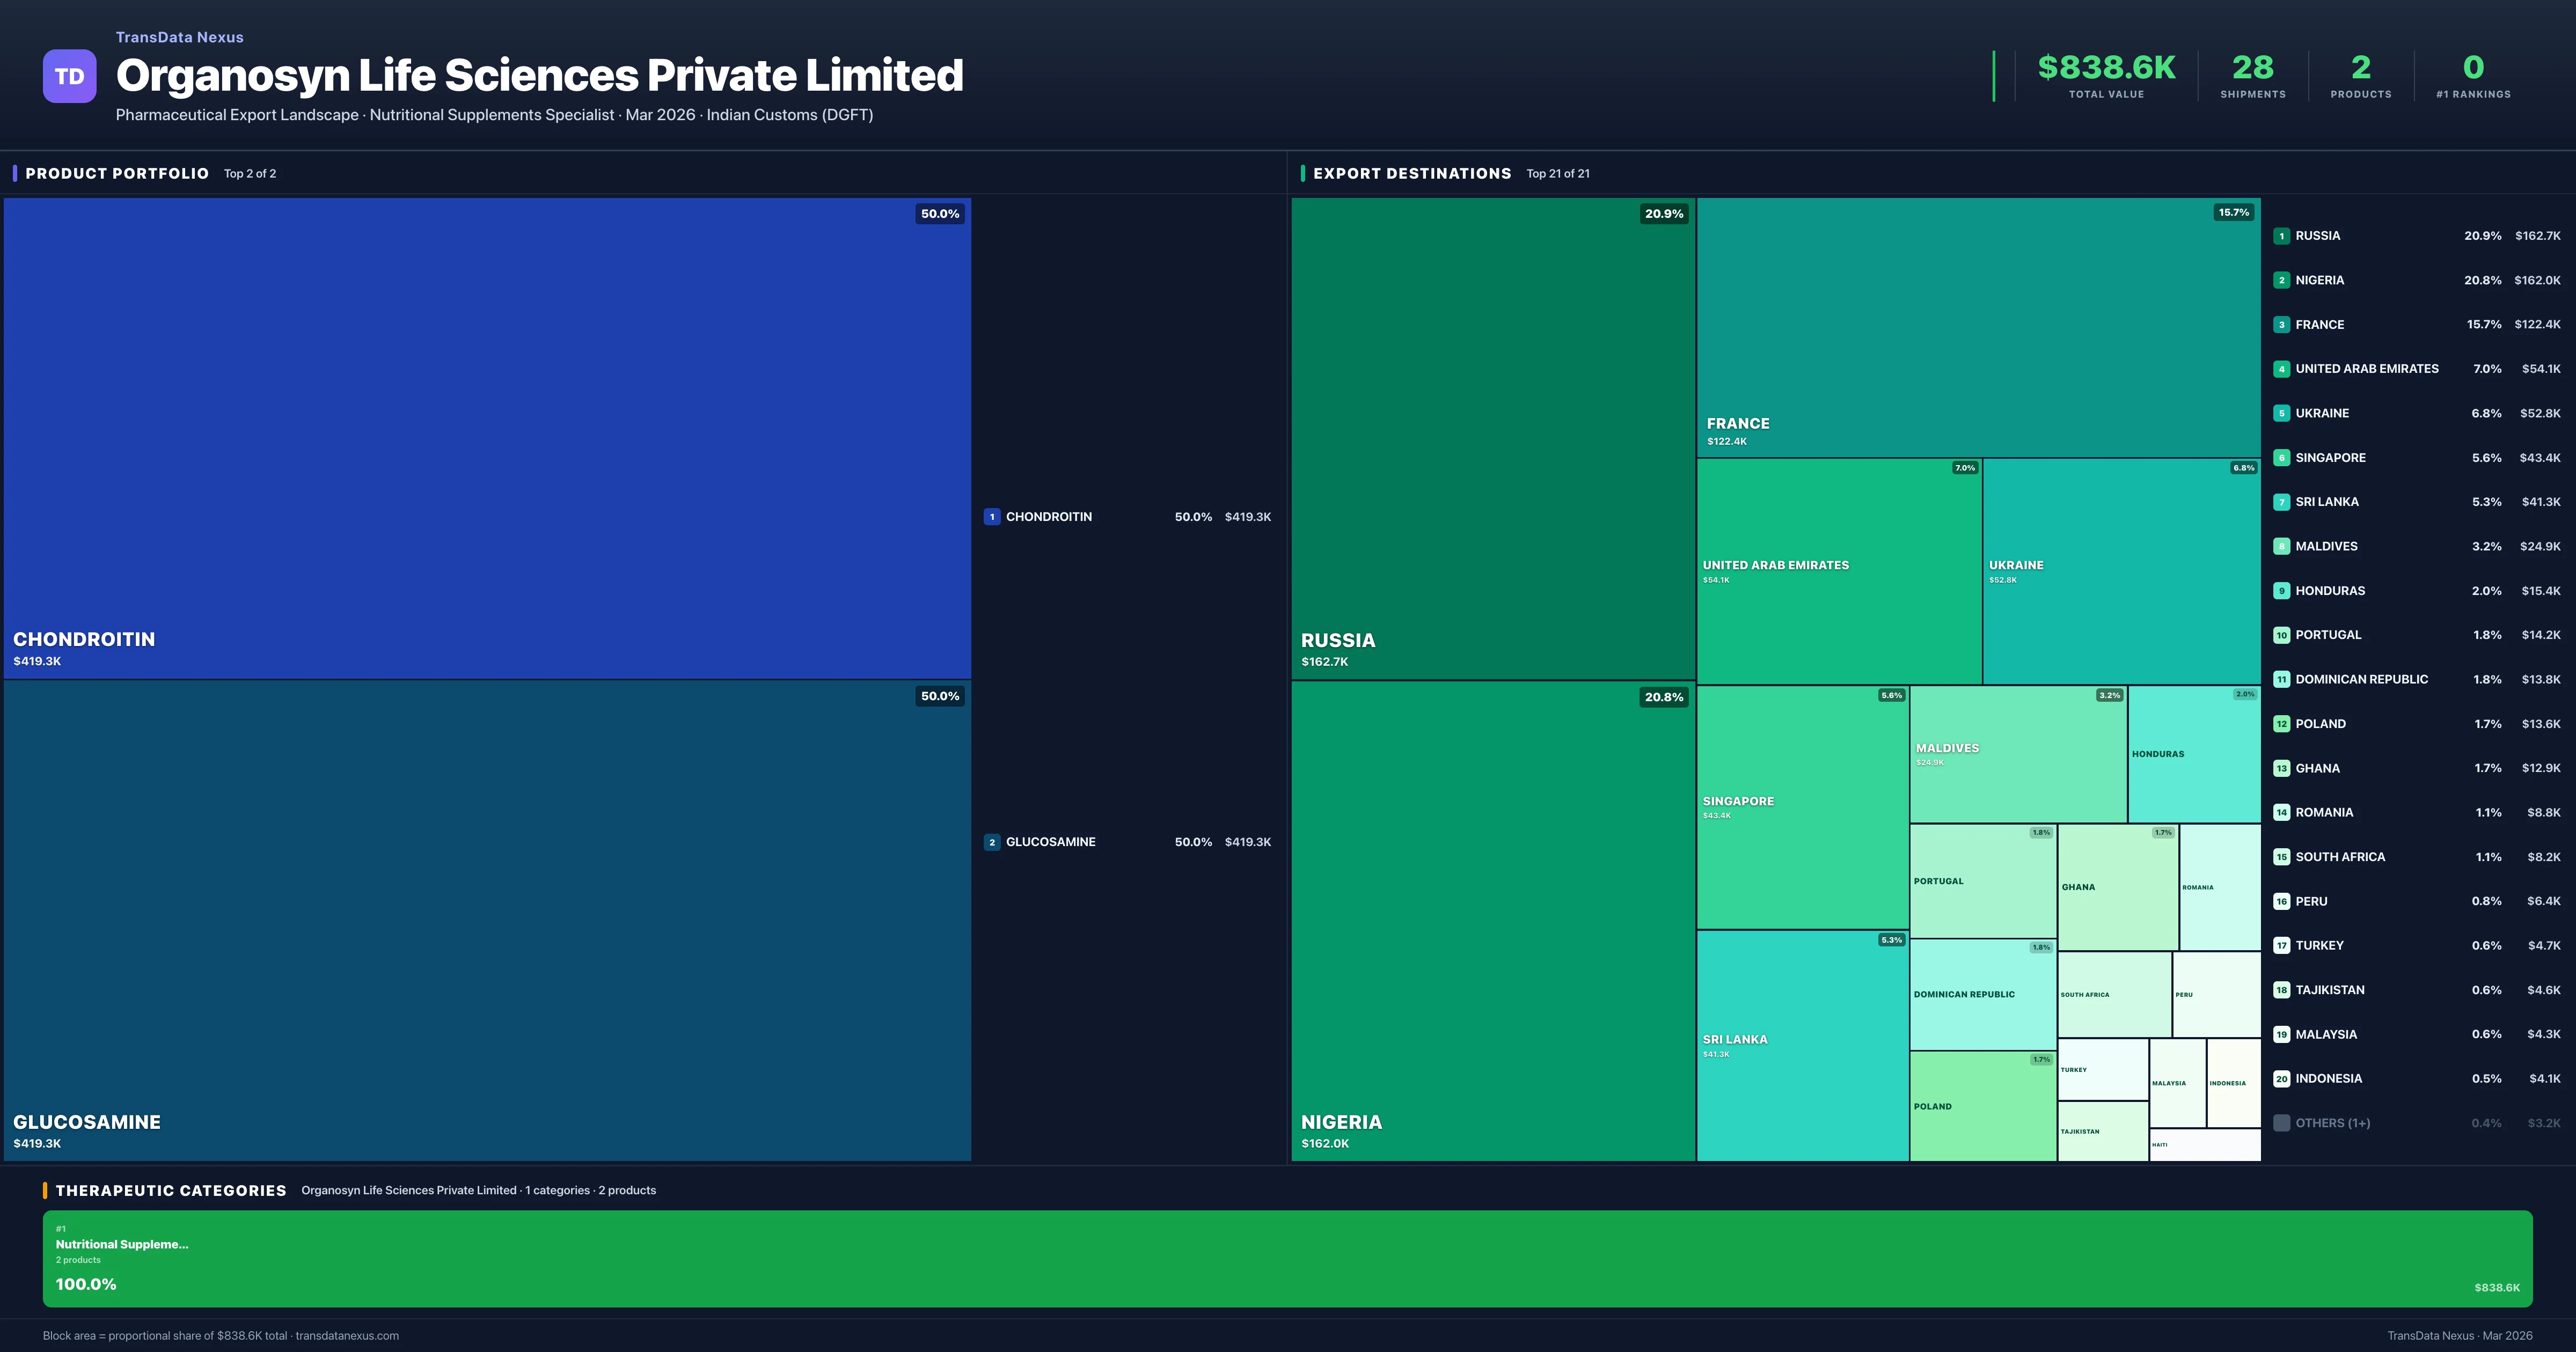This screenshot has height=1352, width=2576.
Task: Click the Maldives rank 8 badge
Action: point(2281,546)
